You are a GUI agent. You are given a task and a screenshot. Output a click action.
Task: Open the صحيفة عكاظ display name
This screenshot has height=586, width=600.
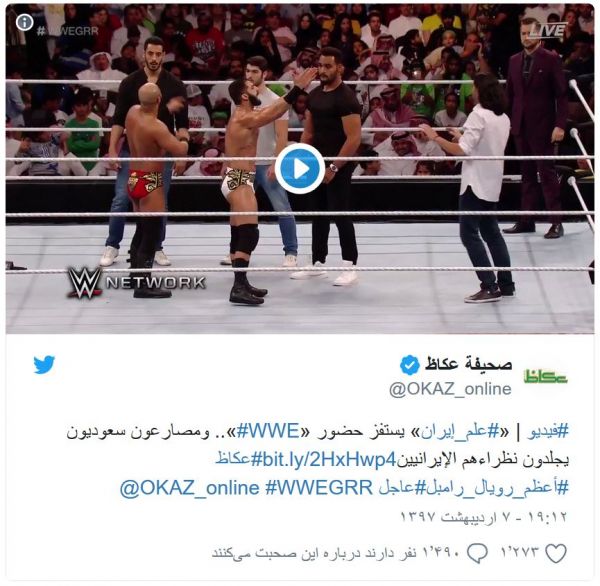pos(468,363)
